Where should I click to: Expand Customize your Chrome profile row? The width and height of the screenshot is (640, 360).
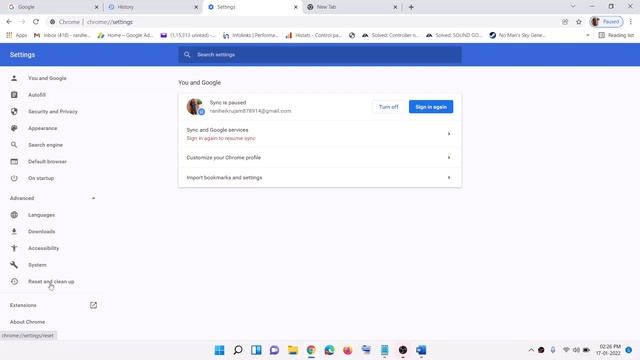coord(320,158)
